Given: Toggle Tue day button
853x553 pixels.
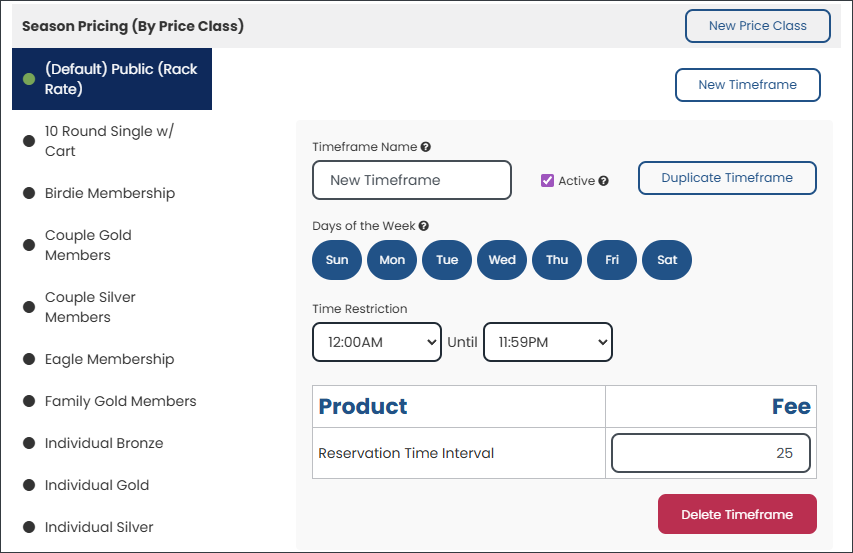Looking at the screenshot, I should click(447, 260).
